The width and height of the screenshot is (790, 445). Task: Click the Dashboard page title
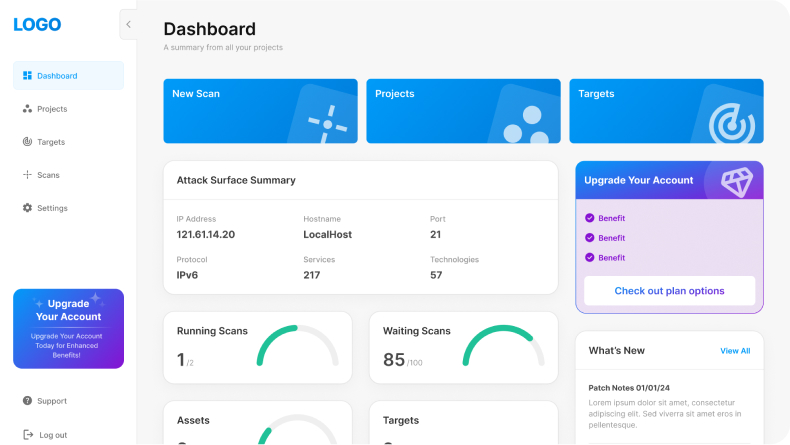[x=210, y=29]
